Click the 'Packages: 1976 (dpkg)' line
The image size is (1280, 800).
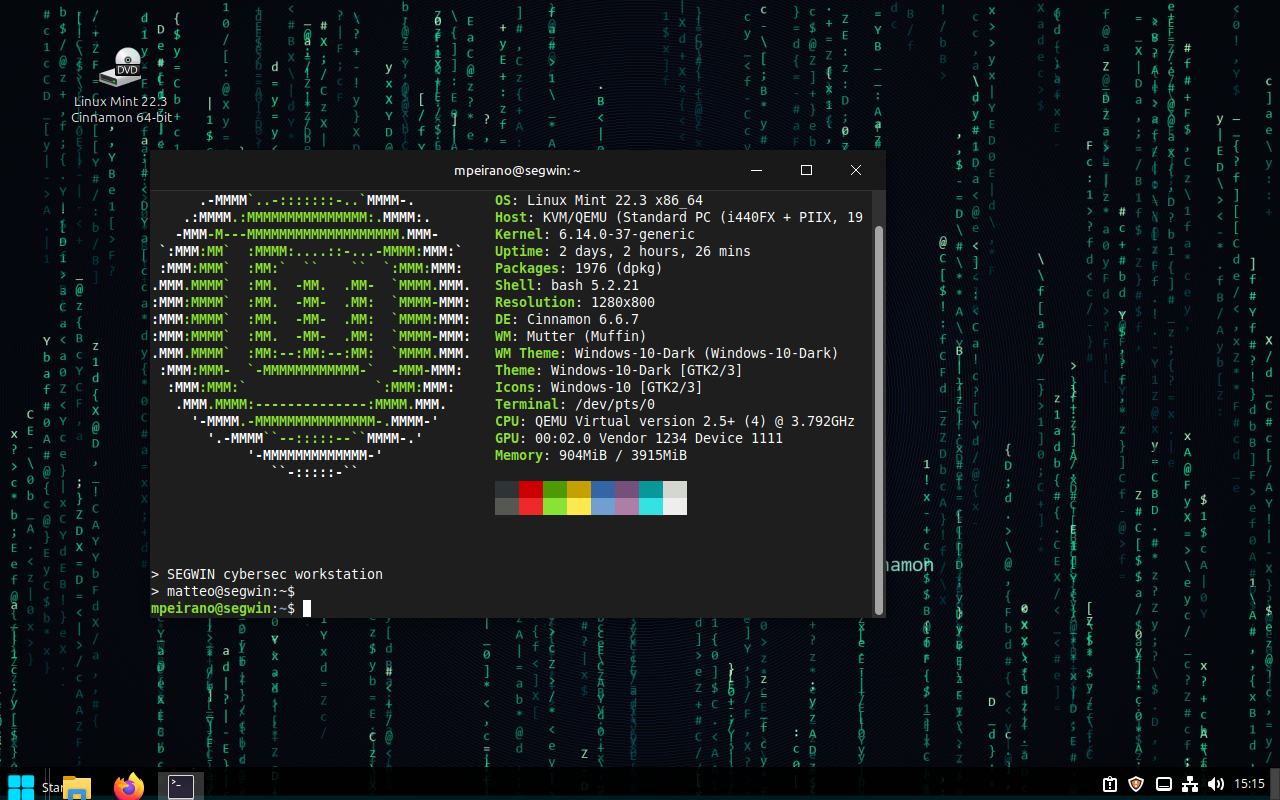(x=579, y=268)
